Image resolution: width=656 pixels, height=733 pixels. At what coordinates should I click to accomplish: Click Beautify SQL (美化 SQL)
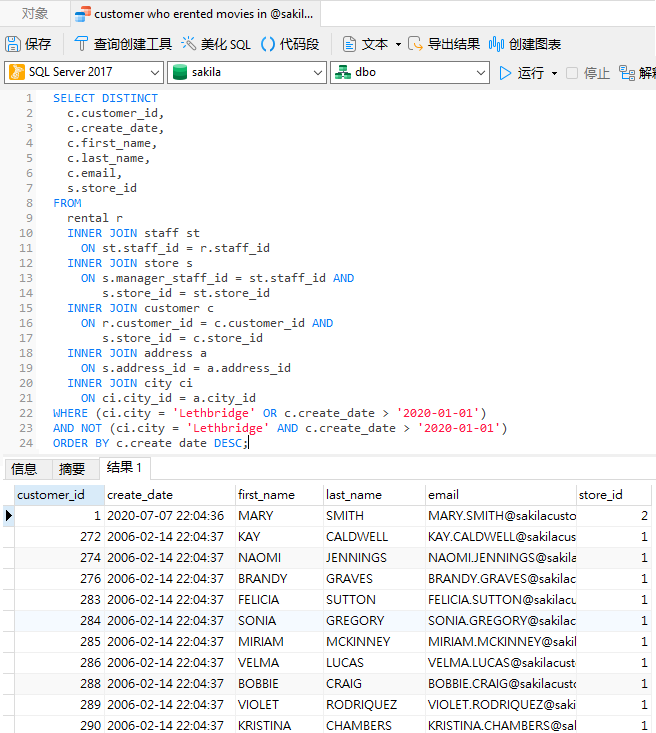(x=216, y=44)
